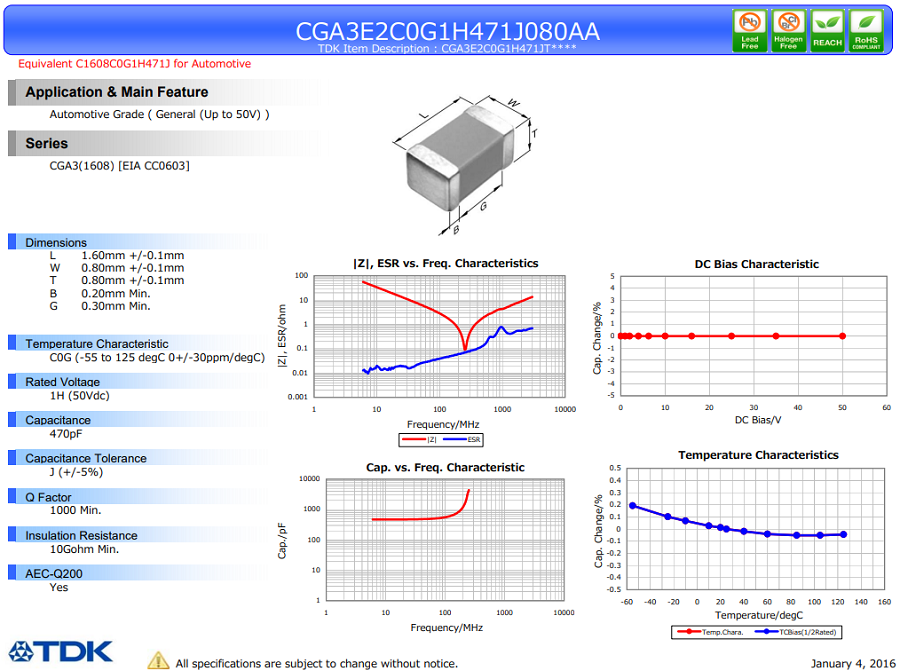
Task: Click the "AEC-Q200" heading
Action: click(x=53, y=574)
